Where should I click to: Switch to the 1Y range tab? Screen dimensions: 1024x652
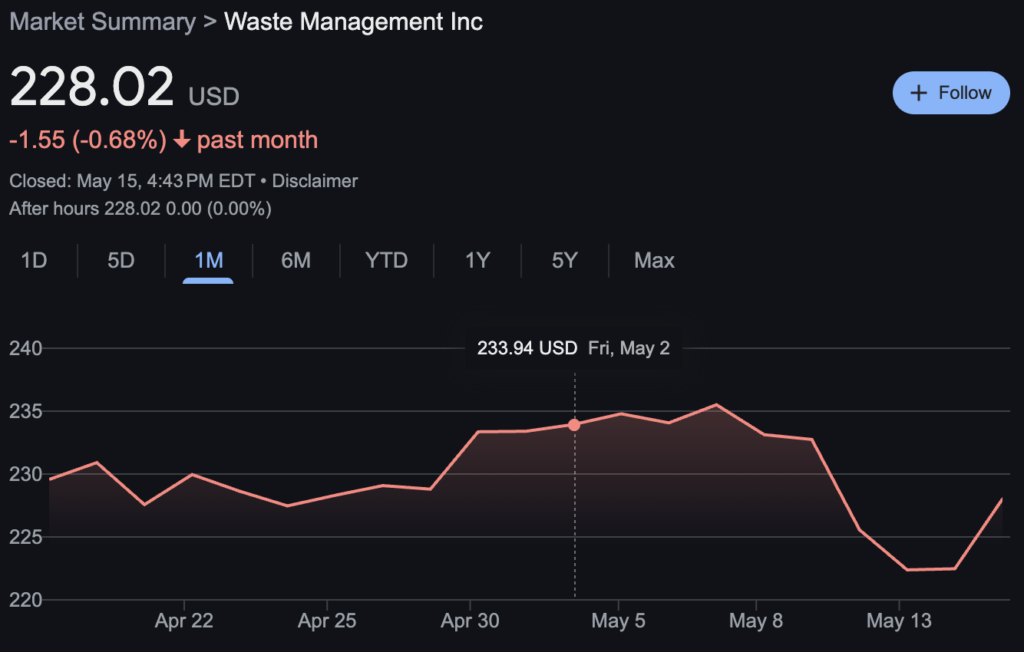click(477, 261)
